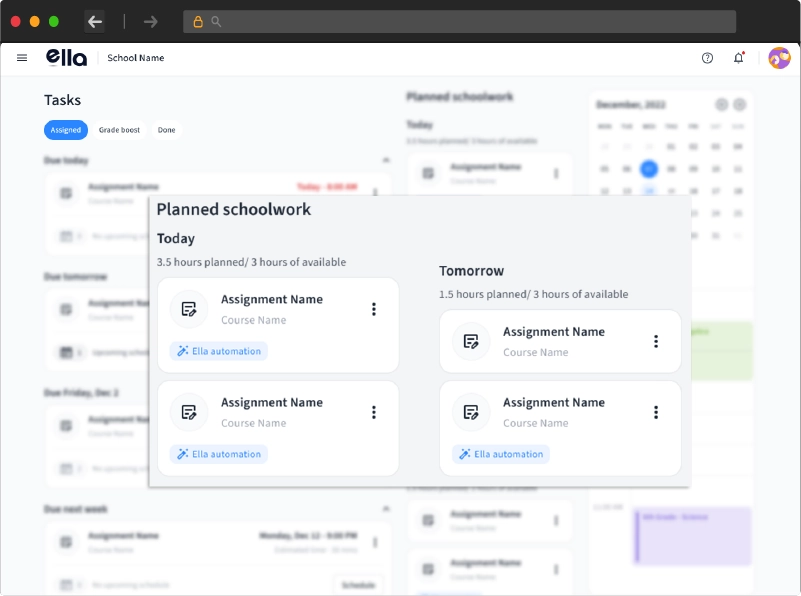Open the notifications bell
The image size is (801, 596).
[739, 58]
